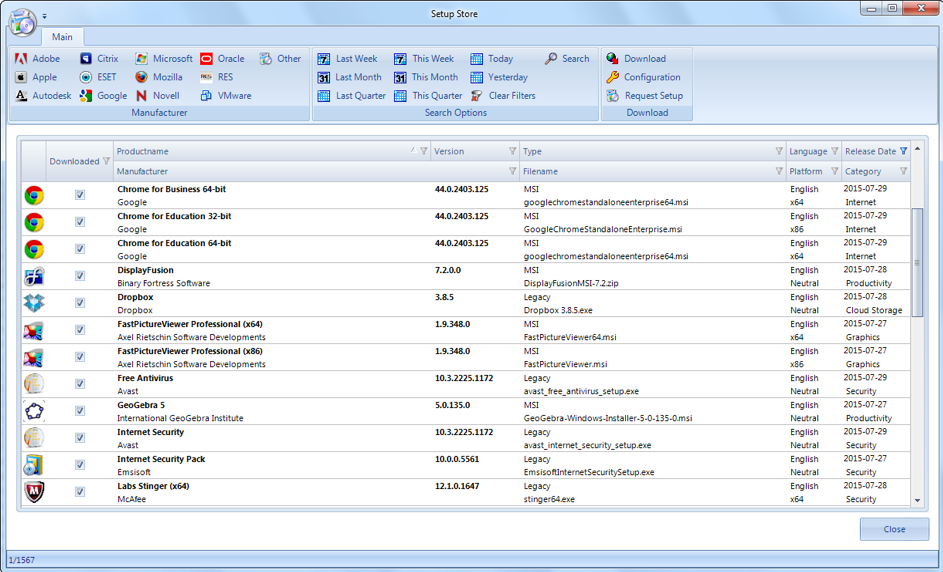Switch to the Main ribbon tab
The width and height of the screenshot is (943, 572).
point(62,37)
